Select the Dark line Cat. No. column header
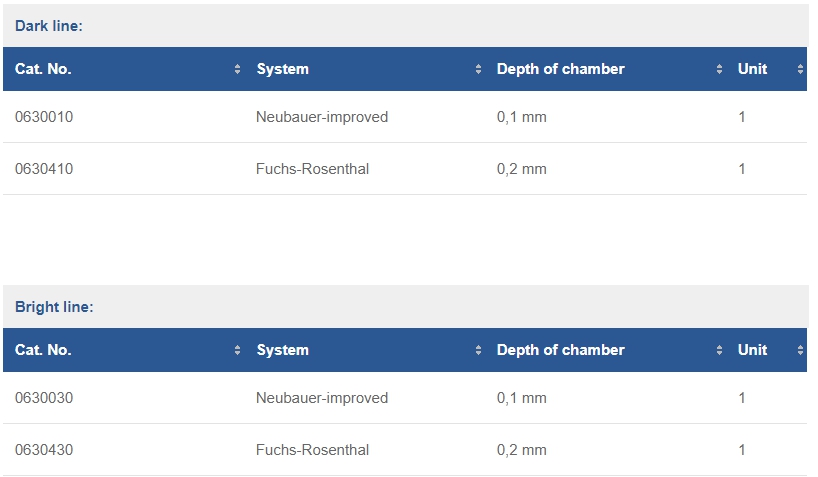The width and height of the screenshot is (818, 477). click(43, 69)
